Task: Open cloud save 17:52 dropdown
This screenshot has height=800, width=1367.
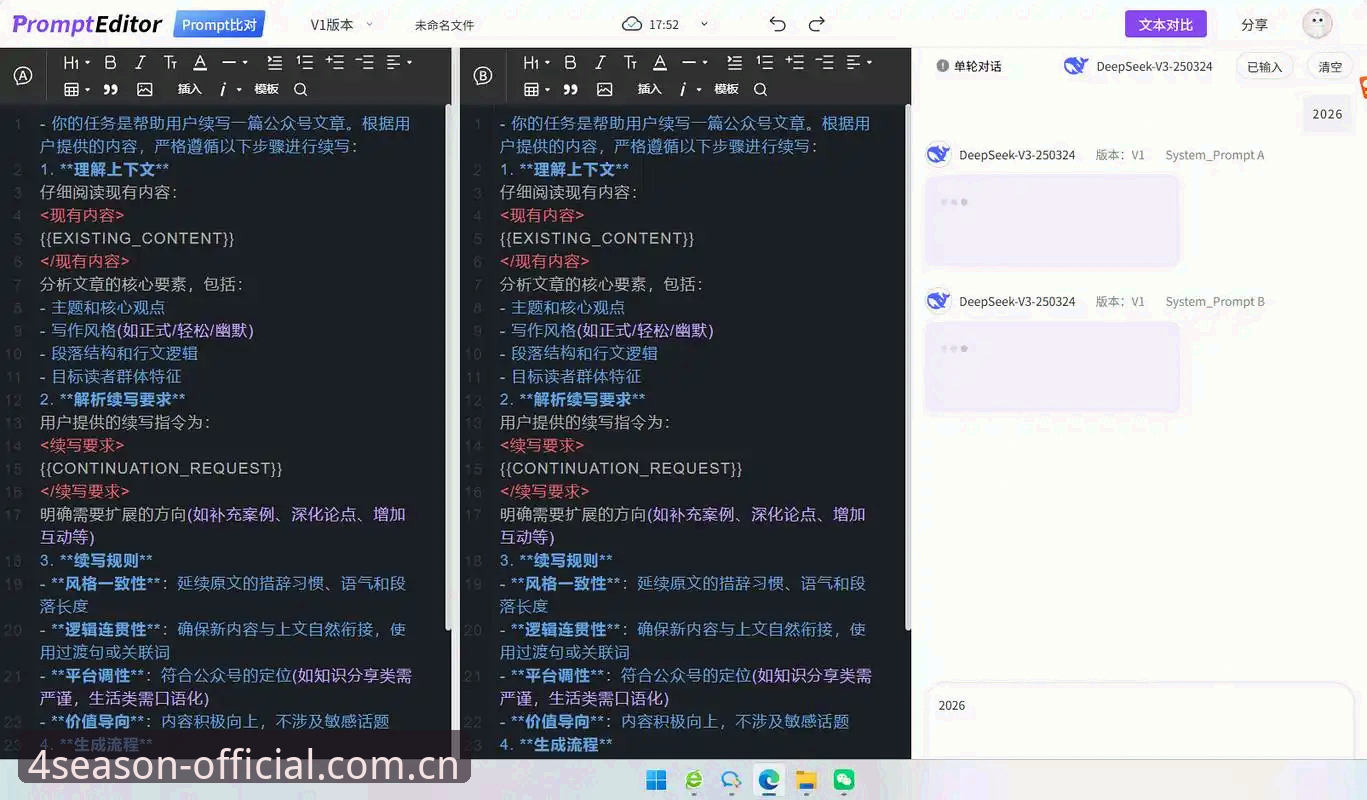Action: pos(665,24)
